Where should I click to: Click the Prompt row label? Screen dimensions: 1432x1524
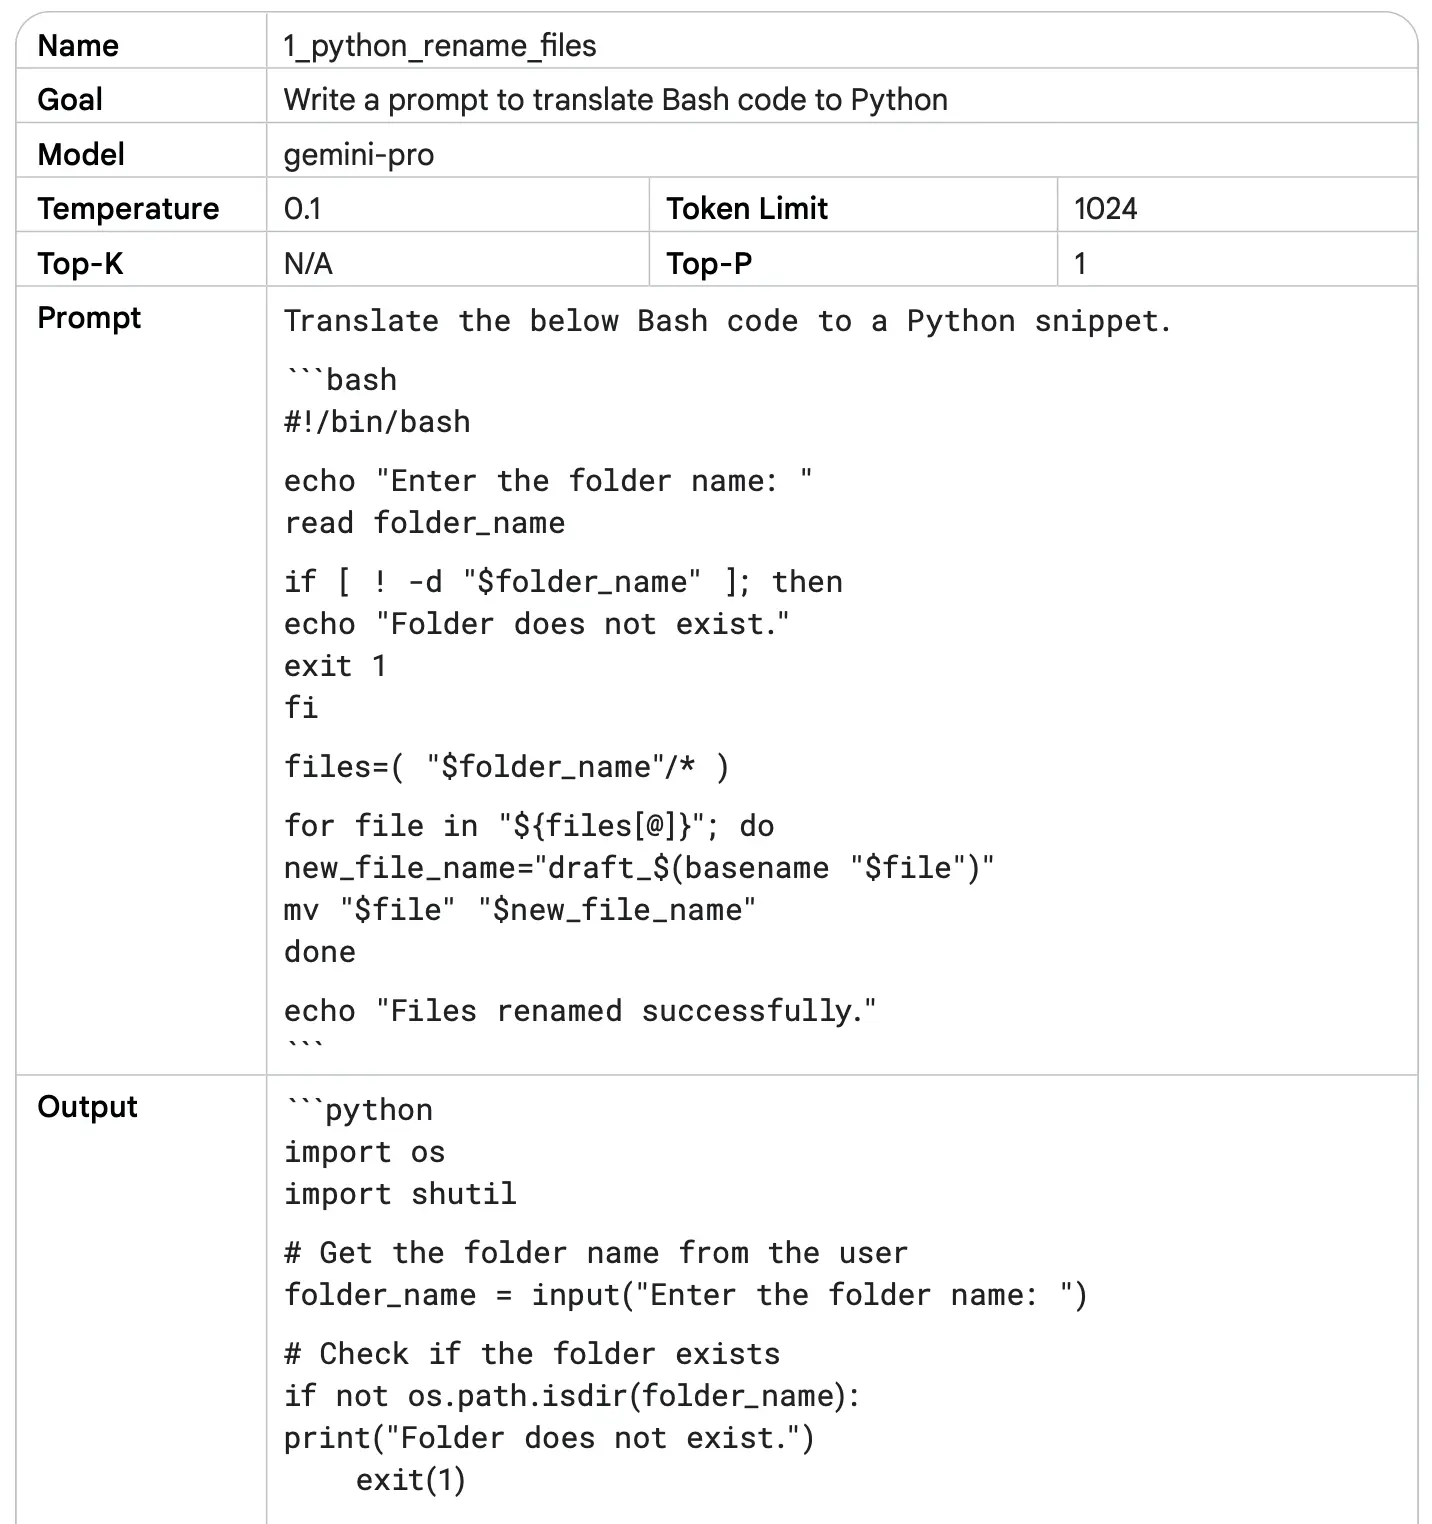click(89, 318)
